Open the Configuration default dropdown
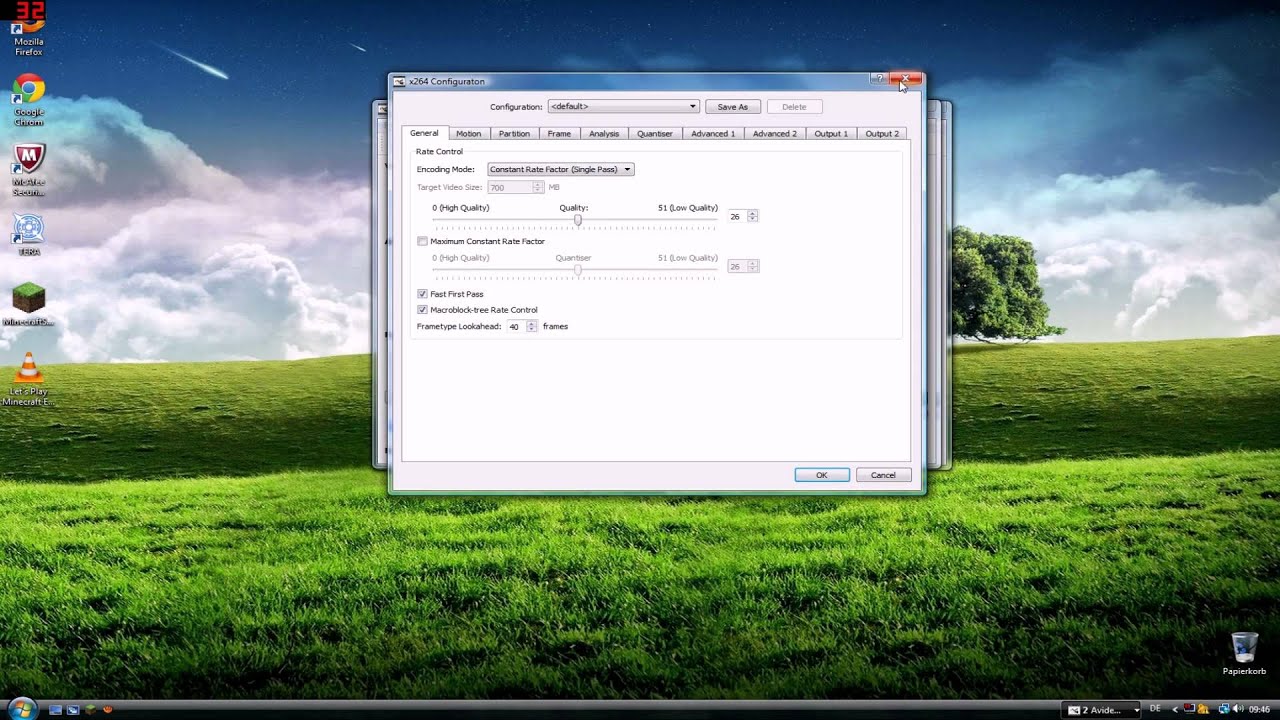The width and height of the screenshot is (1280, 720). point(623,106)
